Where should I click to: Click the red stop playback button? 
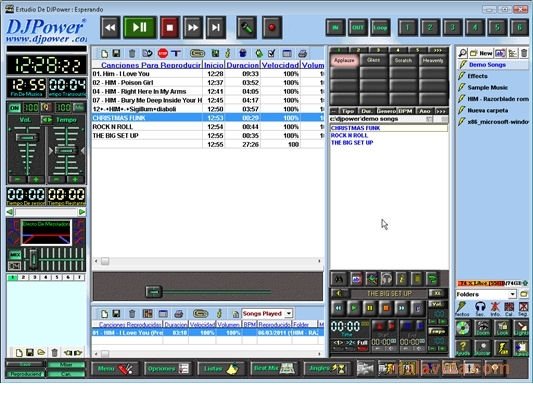(170, 27)
